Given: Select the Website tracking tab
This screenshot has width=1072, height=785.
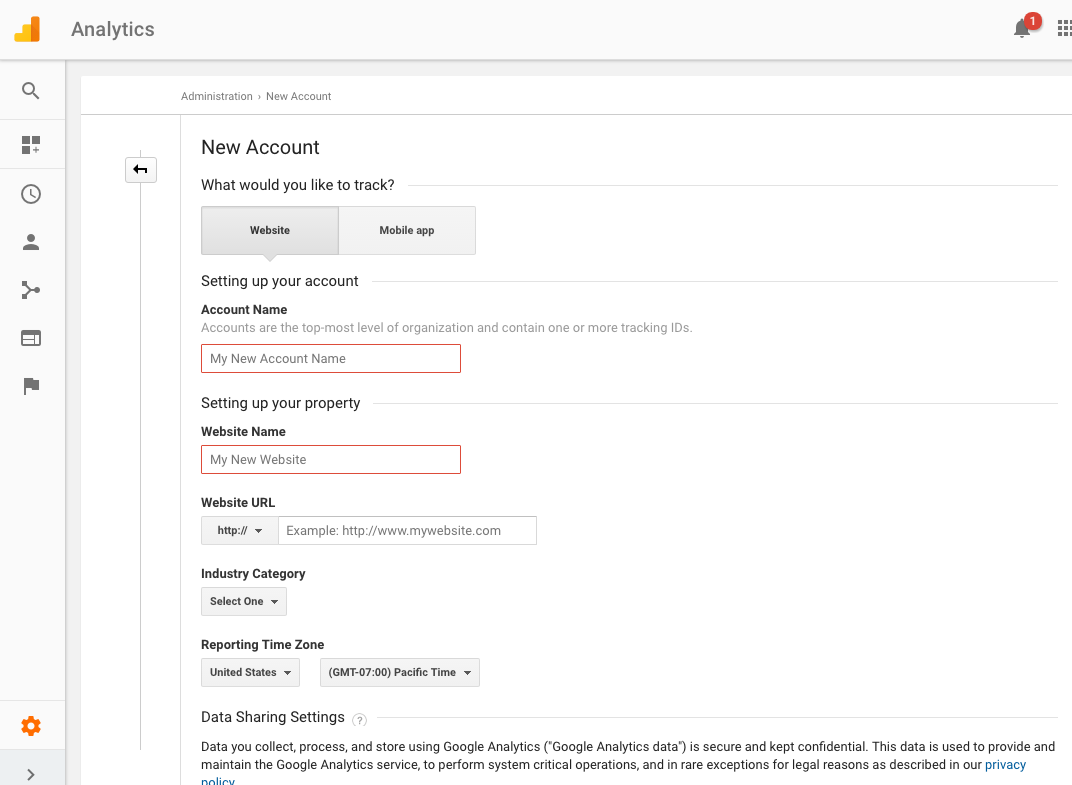Looking at the screenshot, I should [x=270, y=230].
